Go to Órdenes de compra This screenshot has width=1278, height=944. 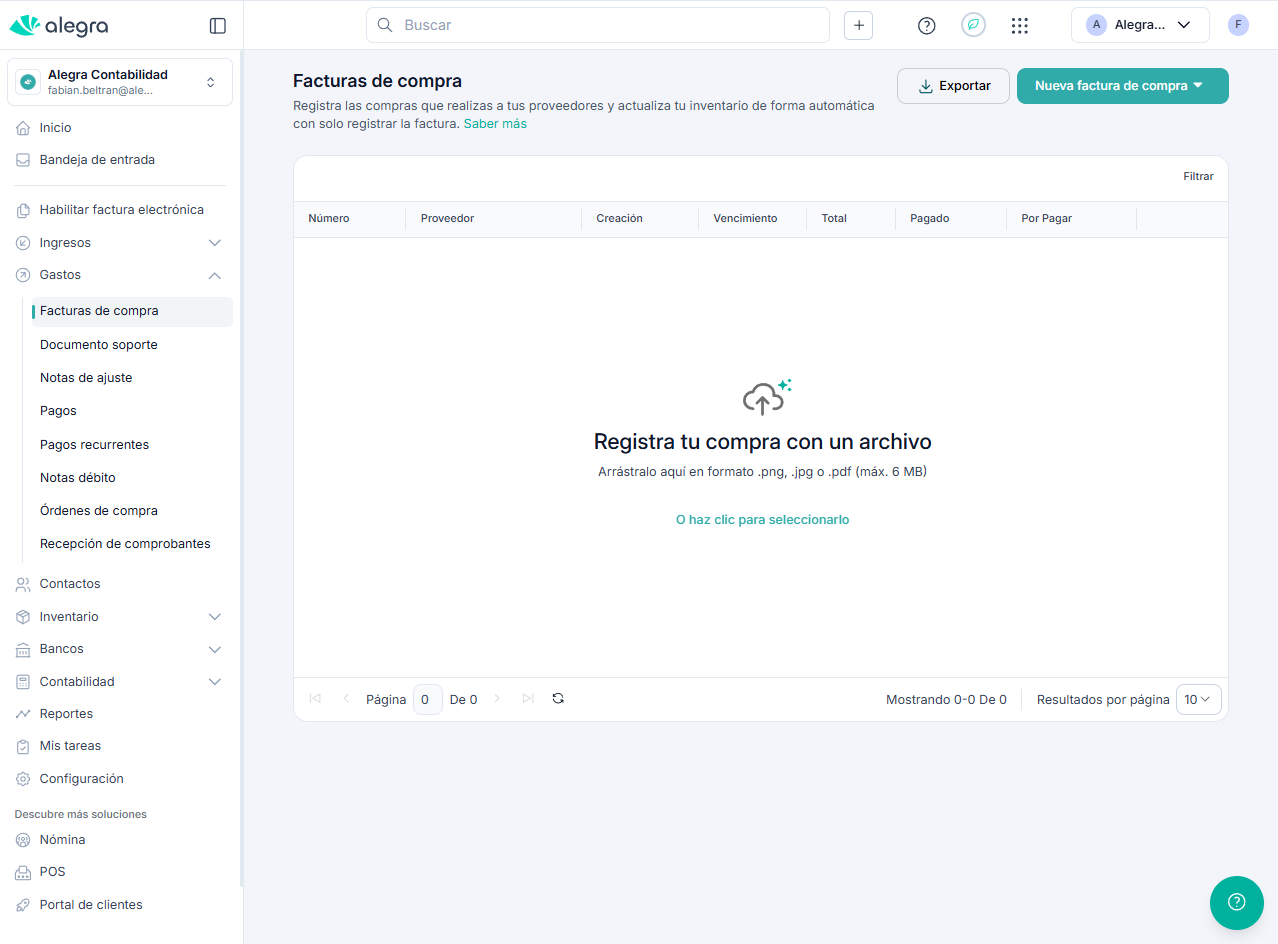[99, 511]
